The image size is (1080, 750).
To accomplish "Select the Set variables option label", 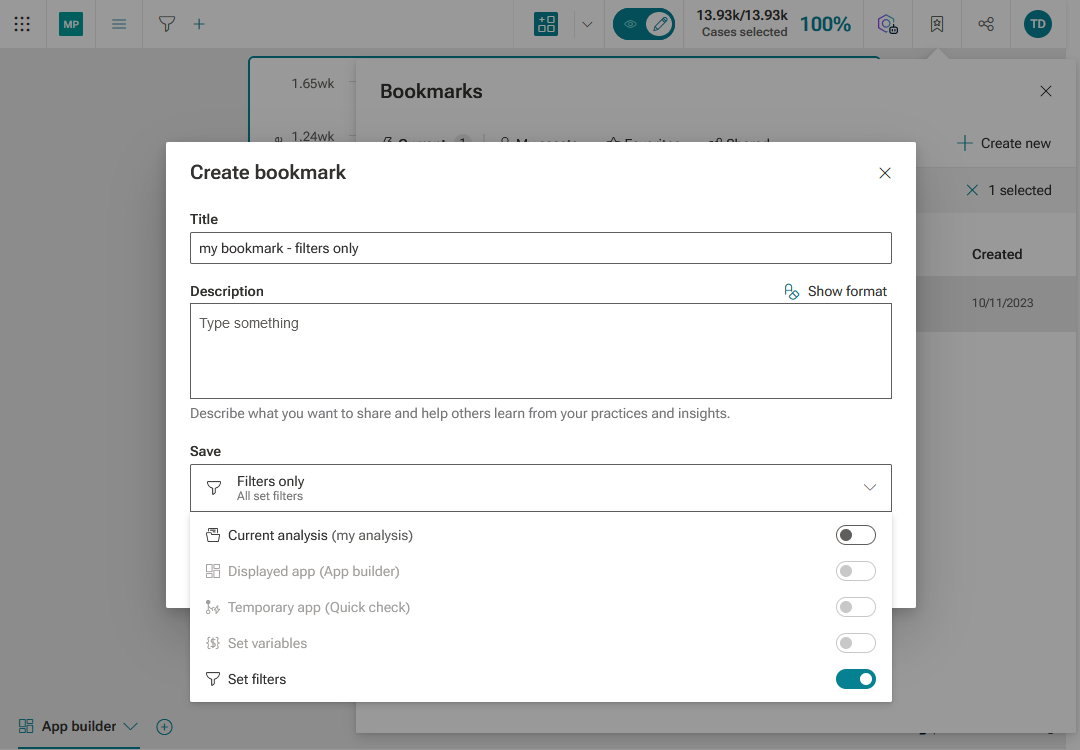I will pyautogui.click(x=267, y=643).
